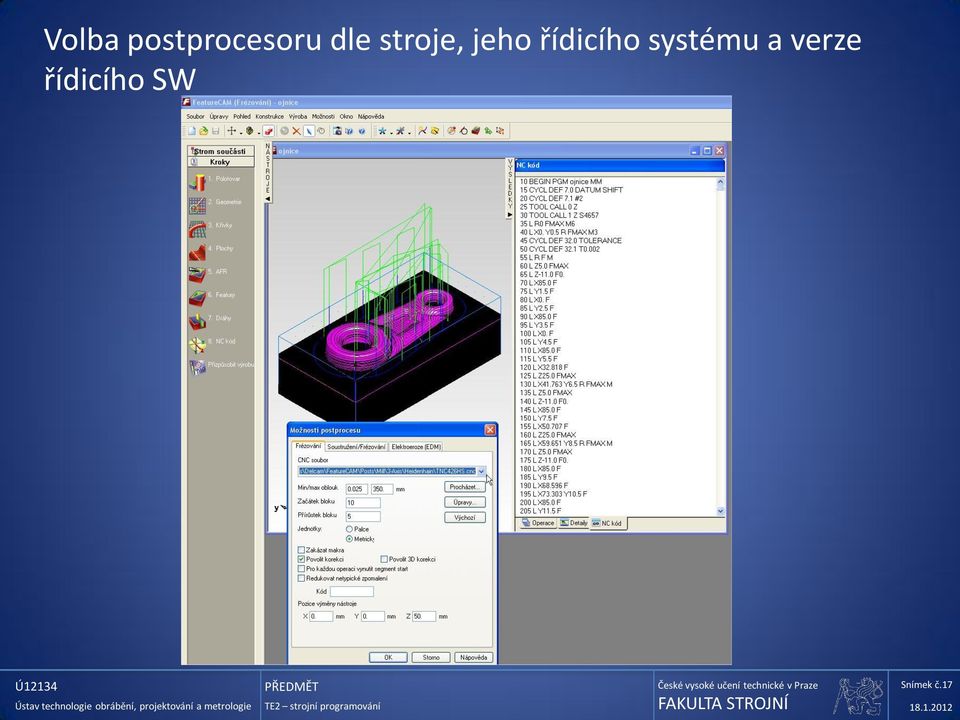Screen dimensions: 960x720
Task: Click the AFR step icon
Action: 197,275
